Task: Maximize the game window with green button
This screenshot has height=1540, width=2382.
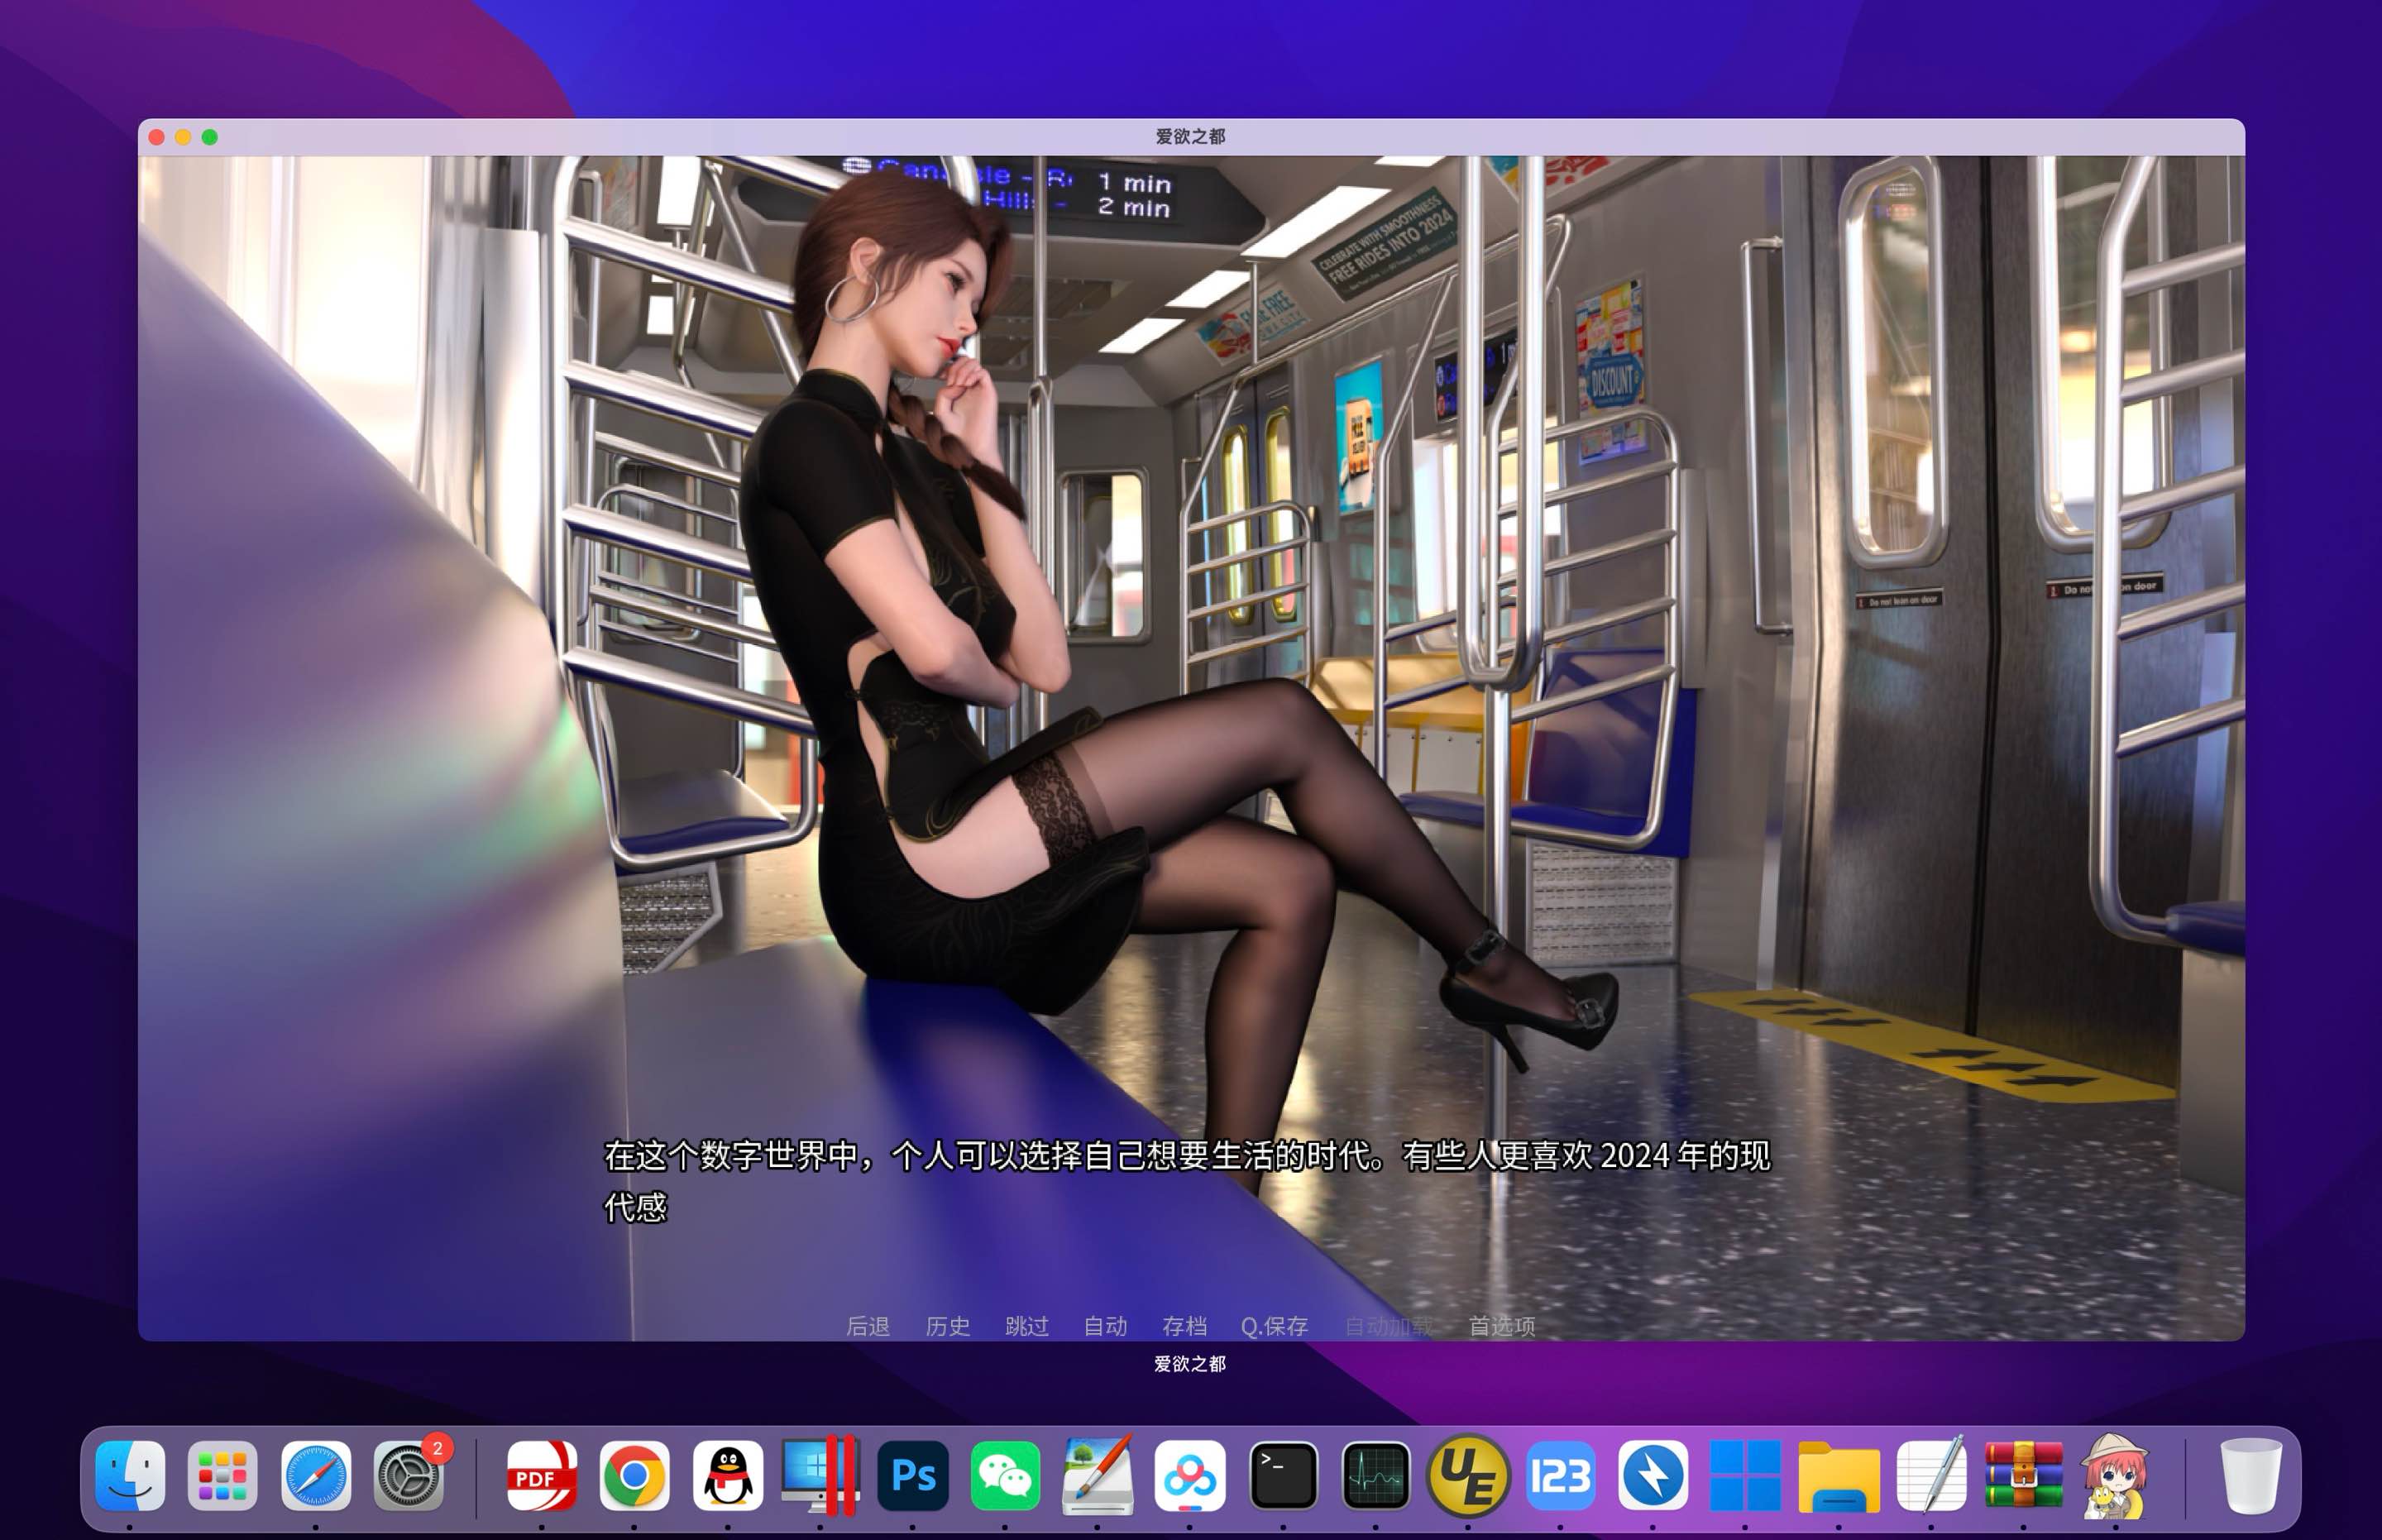Action: coord(210,137)
